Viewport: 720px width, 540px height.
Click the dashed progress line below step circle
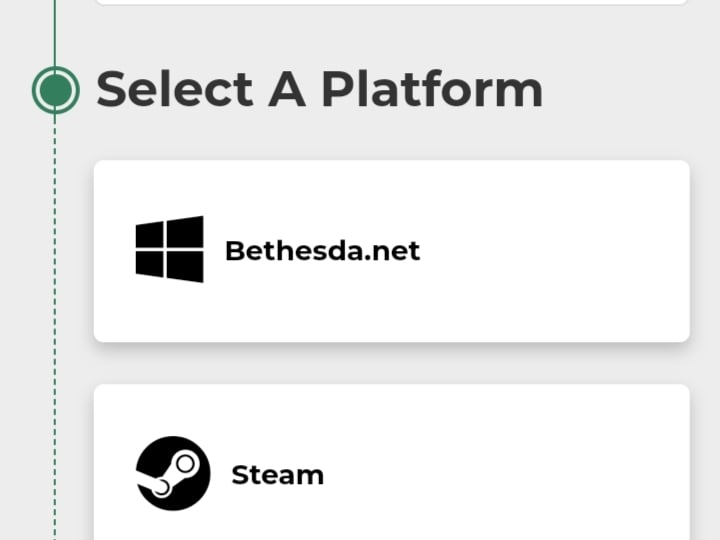55,327
